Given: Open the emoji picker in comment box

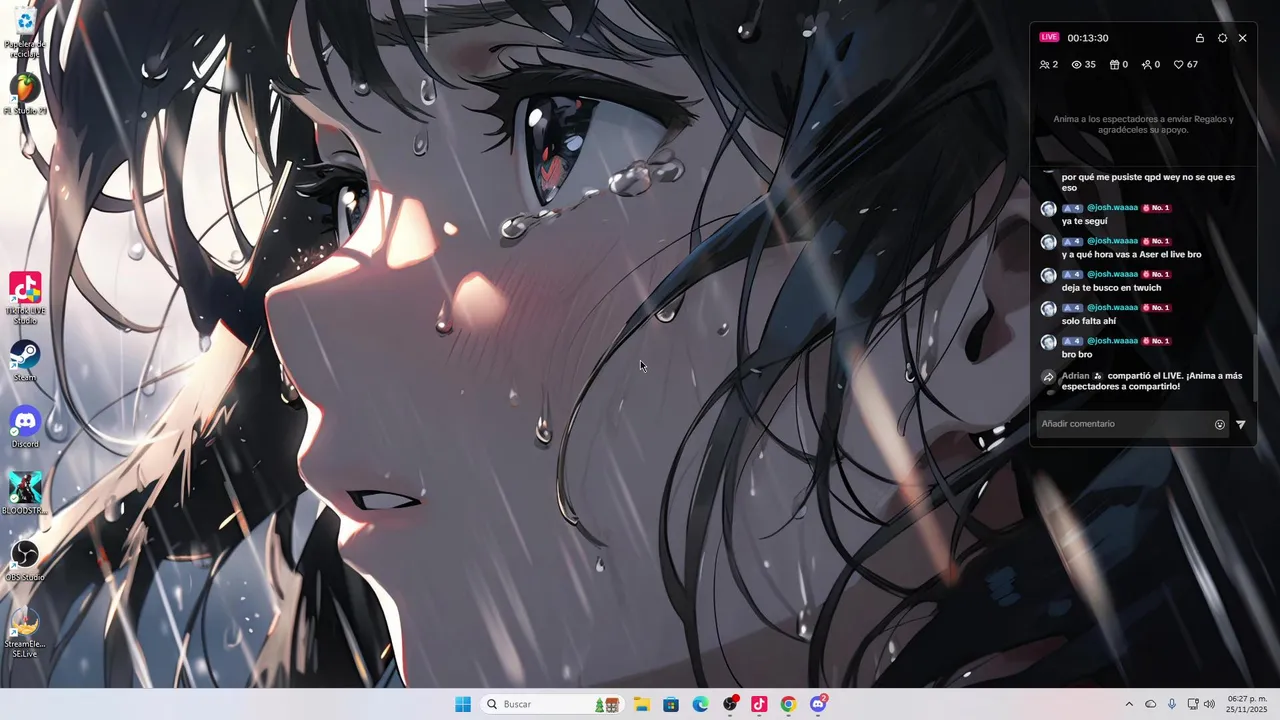Looking at the screenshot, I should pyautogui.click(x=1220, y=424).
